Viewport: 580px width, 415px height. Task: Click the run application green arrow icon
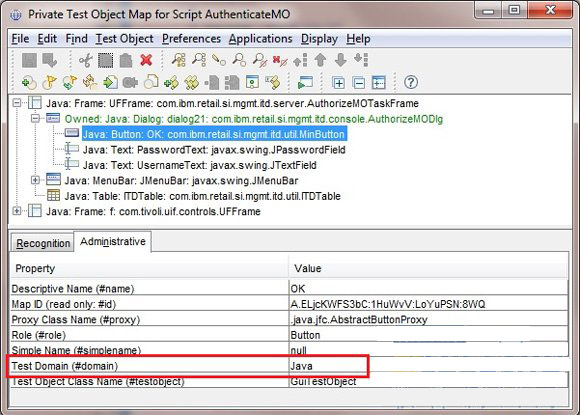tap(305, 82)
